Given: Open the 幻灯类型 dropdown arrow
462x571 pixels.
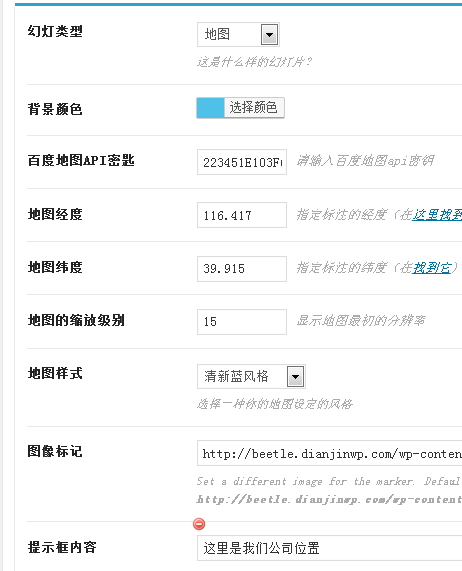Looking at the screenshot, I should click(269, 35).
